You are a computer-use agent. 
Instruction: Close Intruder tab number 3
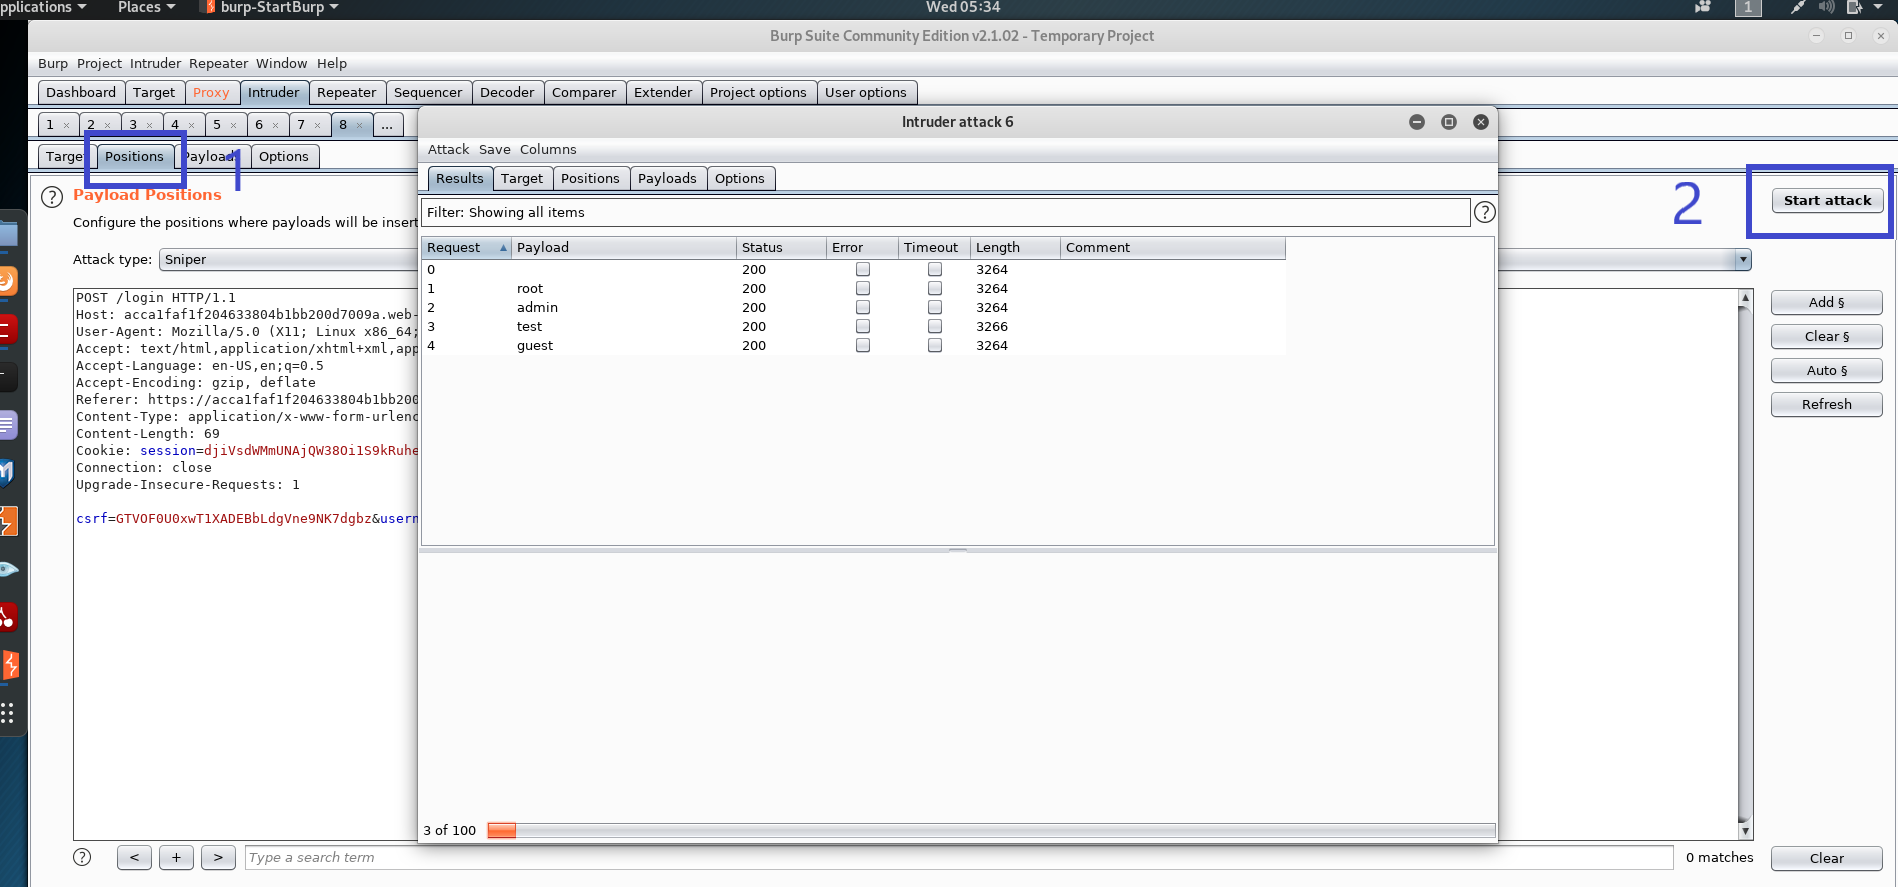[x=149, y=125]
